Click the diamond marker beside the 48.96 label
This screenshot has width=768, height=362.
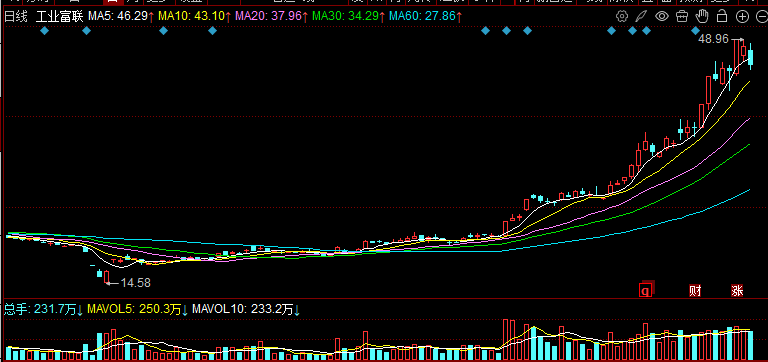(695, 31)
